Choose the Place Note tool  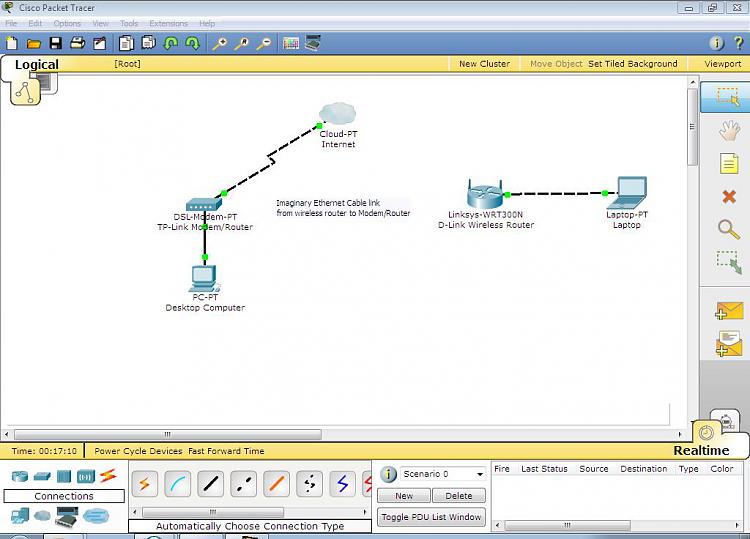[729, 164]
